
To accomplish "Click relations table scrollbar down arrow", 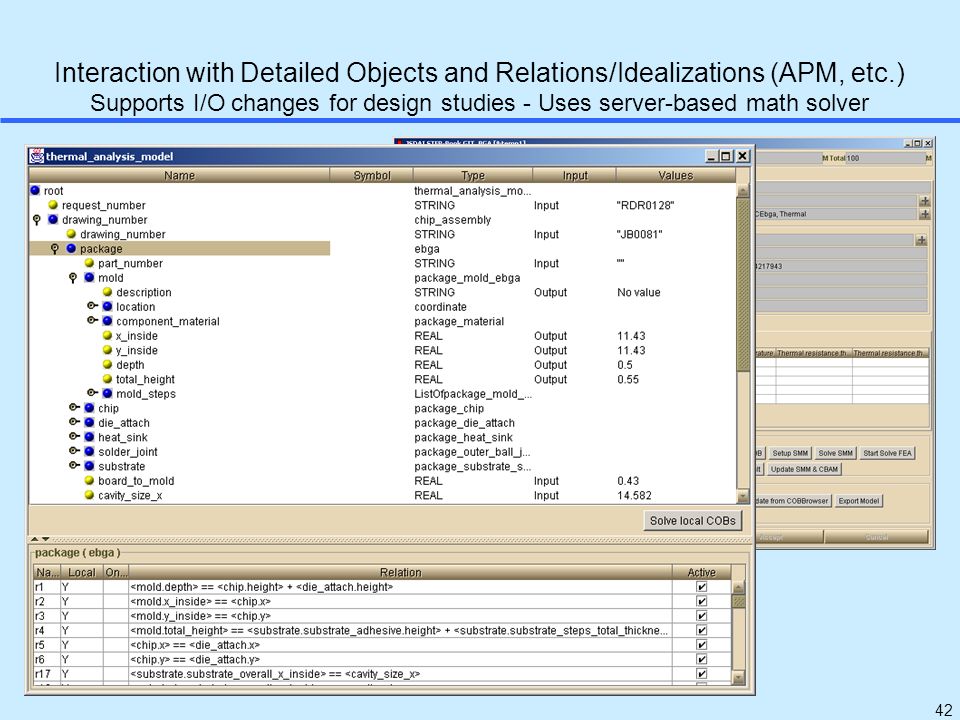I will click(738, 678).
